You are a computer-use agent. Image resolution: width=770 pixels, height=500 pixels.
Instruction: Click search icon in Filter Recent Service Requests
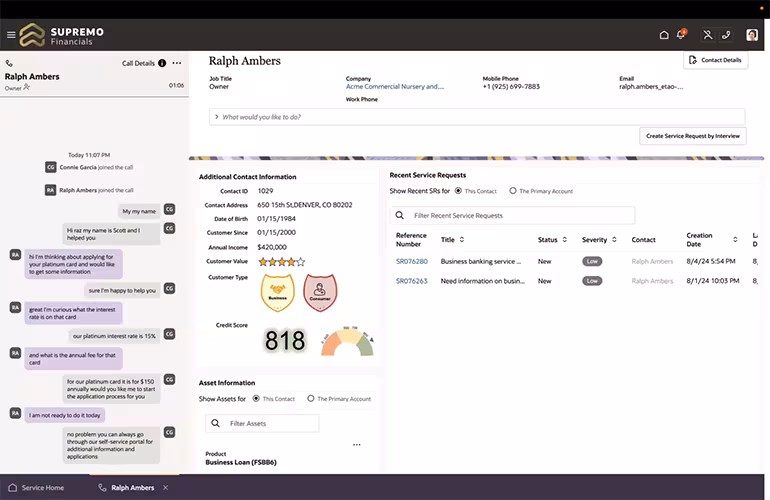pyautogui.click(x=400, y=216)
